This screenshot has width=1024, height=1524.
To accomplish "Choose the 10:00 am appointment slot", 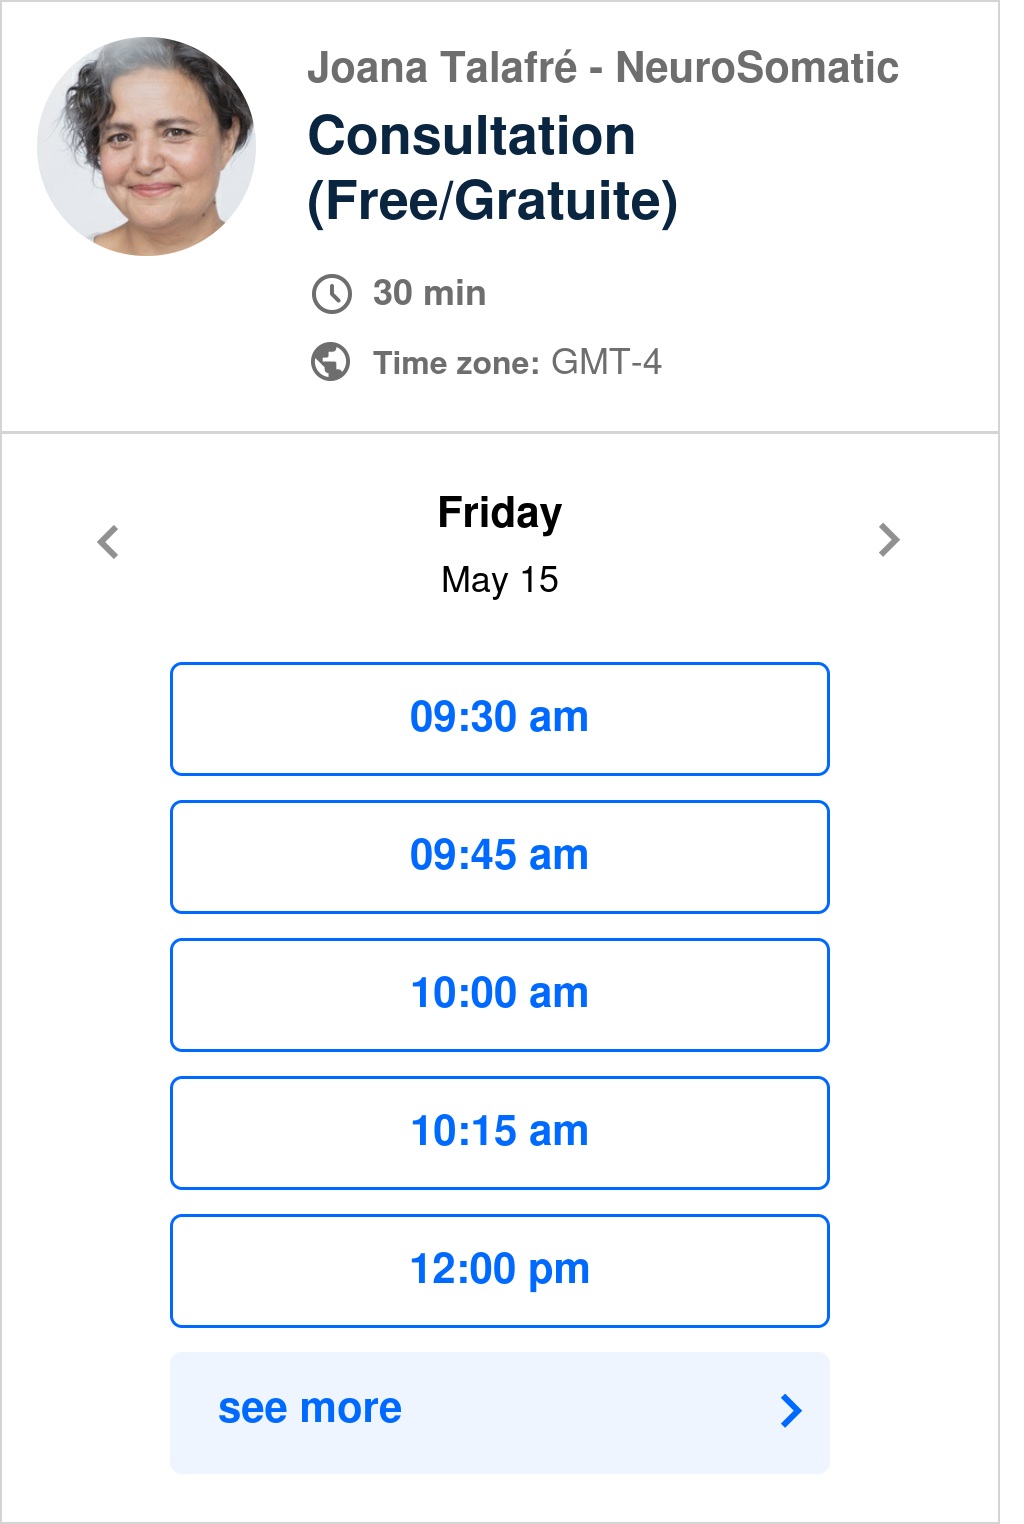I will 500,995.
